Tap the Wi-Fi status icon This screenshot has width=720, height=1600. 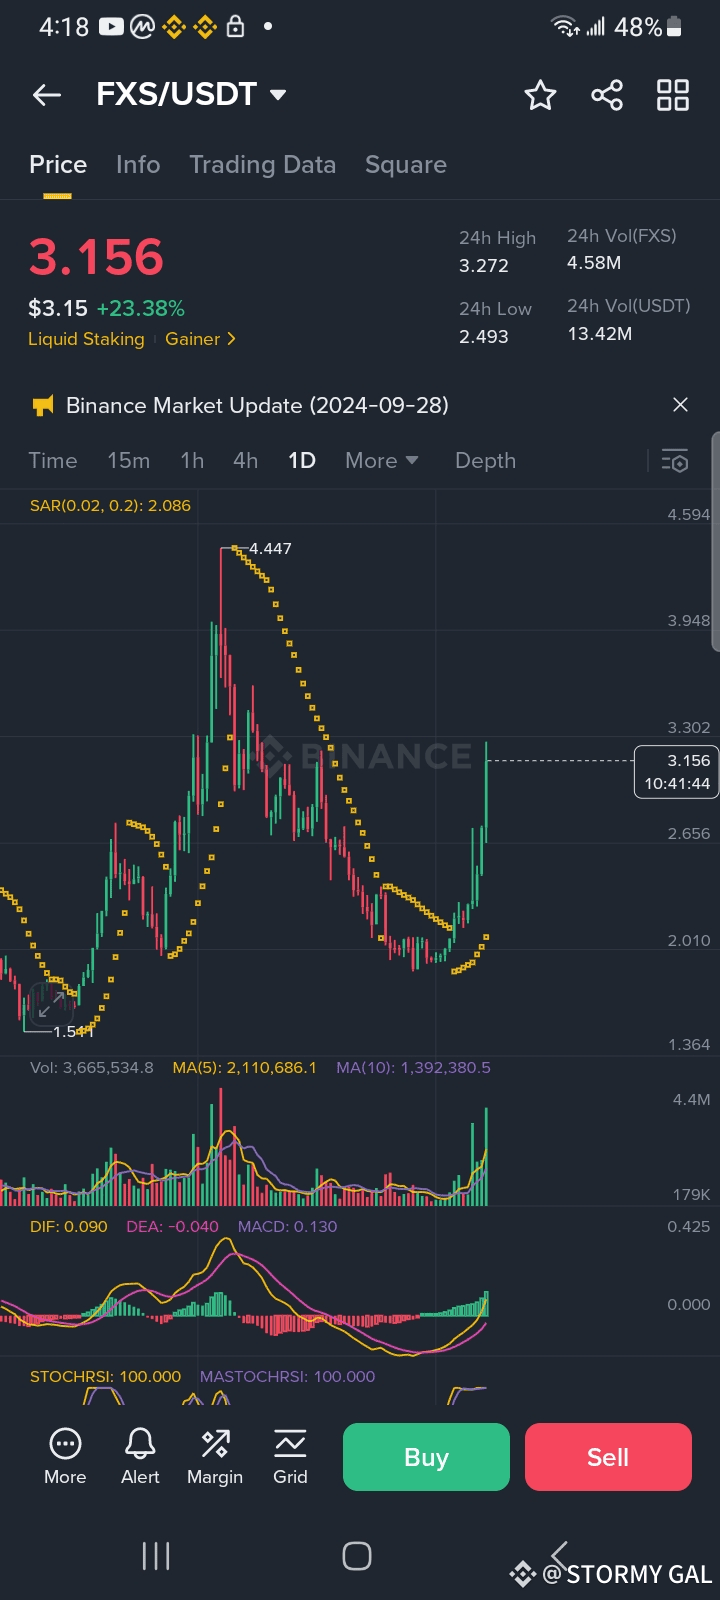(x=565, y=27)
